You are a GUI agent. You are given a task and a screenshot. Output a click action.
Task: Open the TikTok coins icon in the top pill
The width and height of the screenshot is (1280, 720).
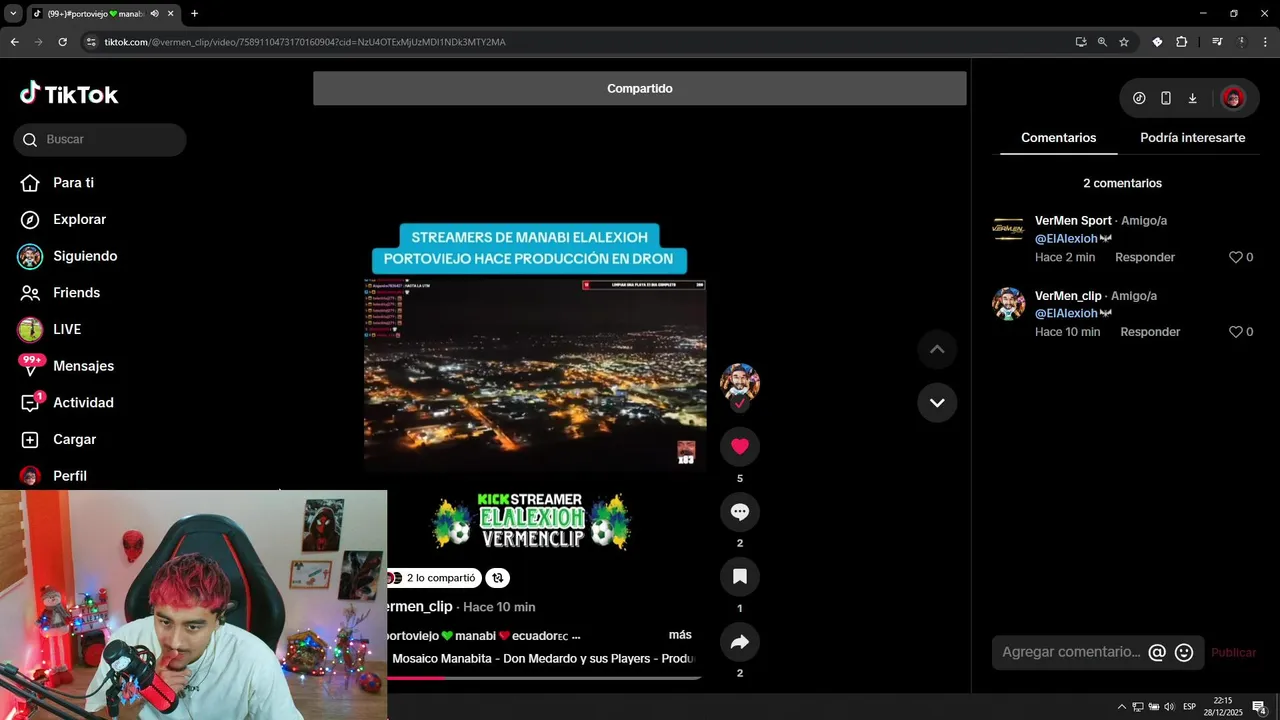click(x=1139, y=98)
